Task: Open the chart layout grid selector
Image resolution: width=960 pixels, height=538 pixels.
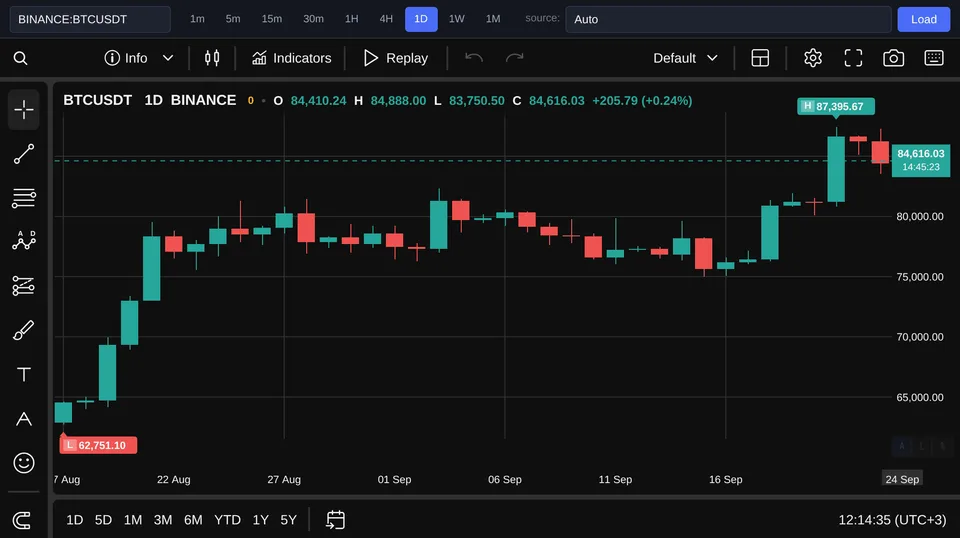Action: coord(760,58)
